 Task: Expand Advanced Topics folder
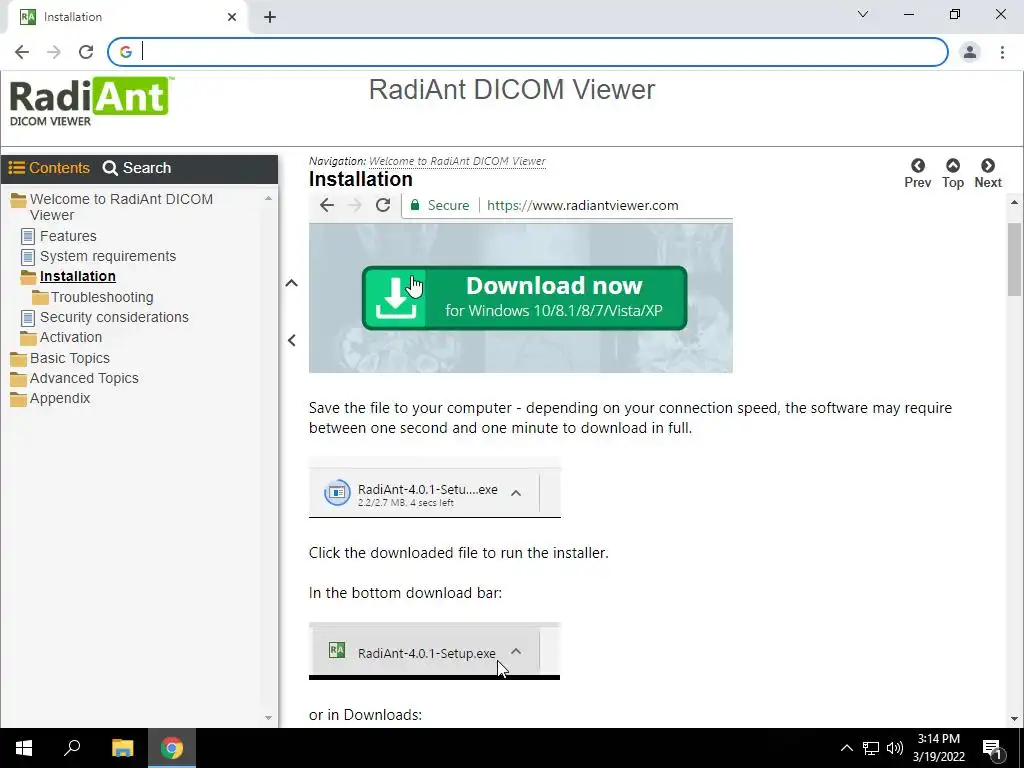(84, 378)
